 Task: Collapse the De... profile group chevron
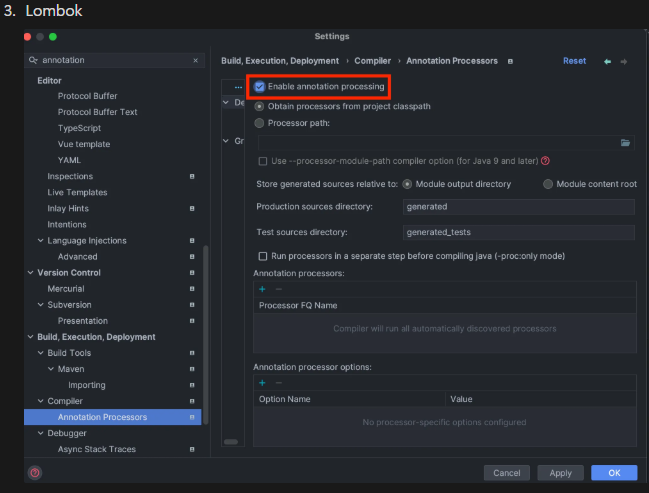[x=226, y=102]
